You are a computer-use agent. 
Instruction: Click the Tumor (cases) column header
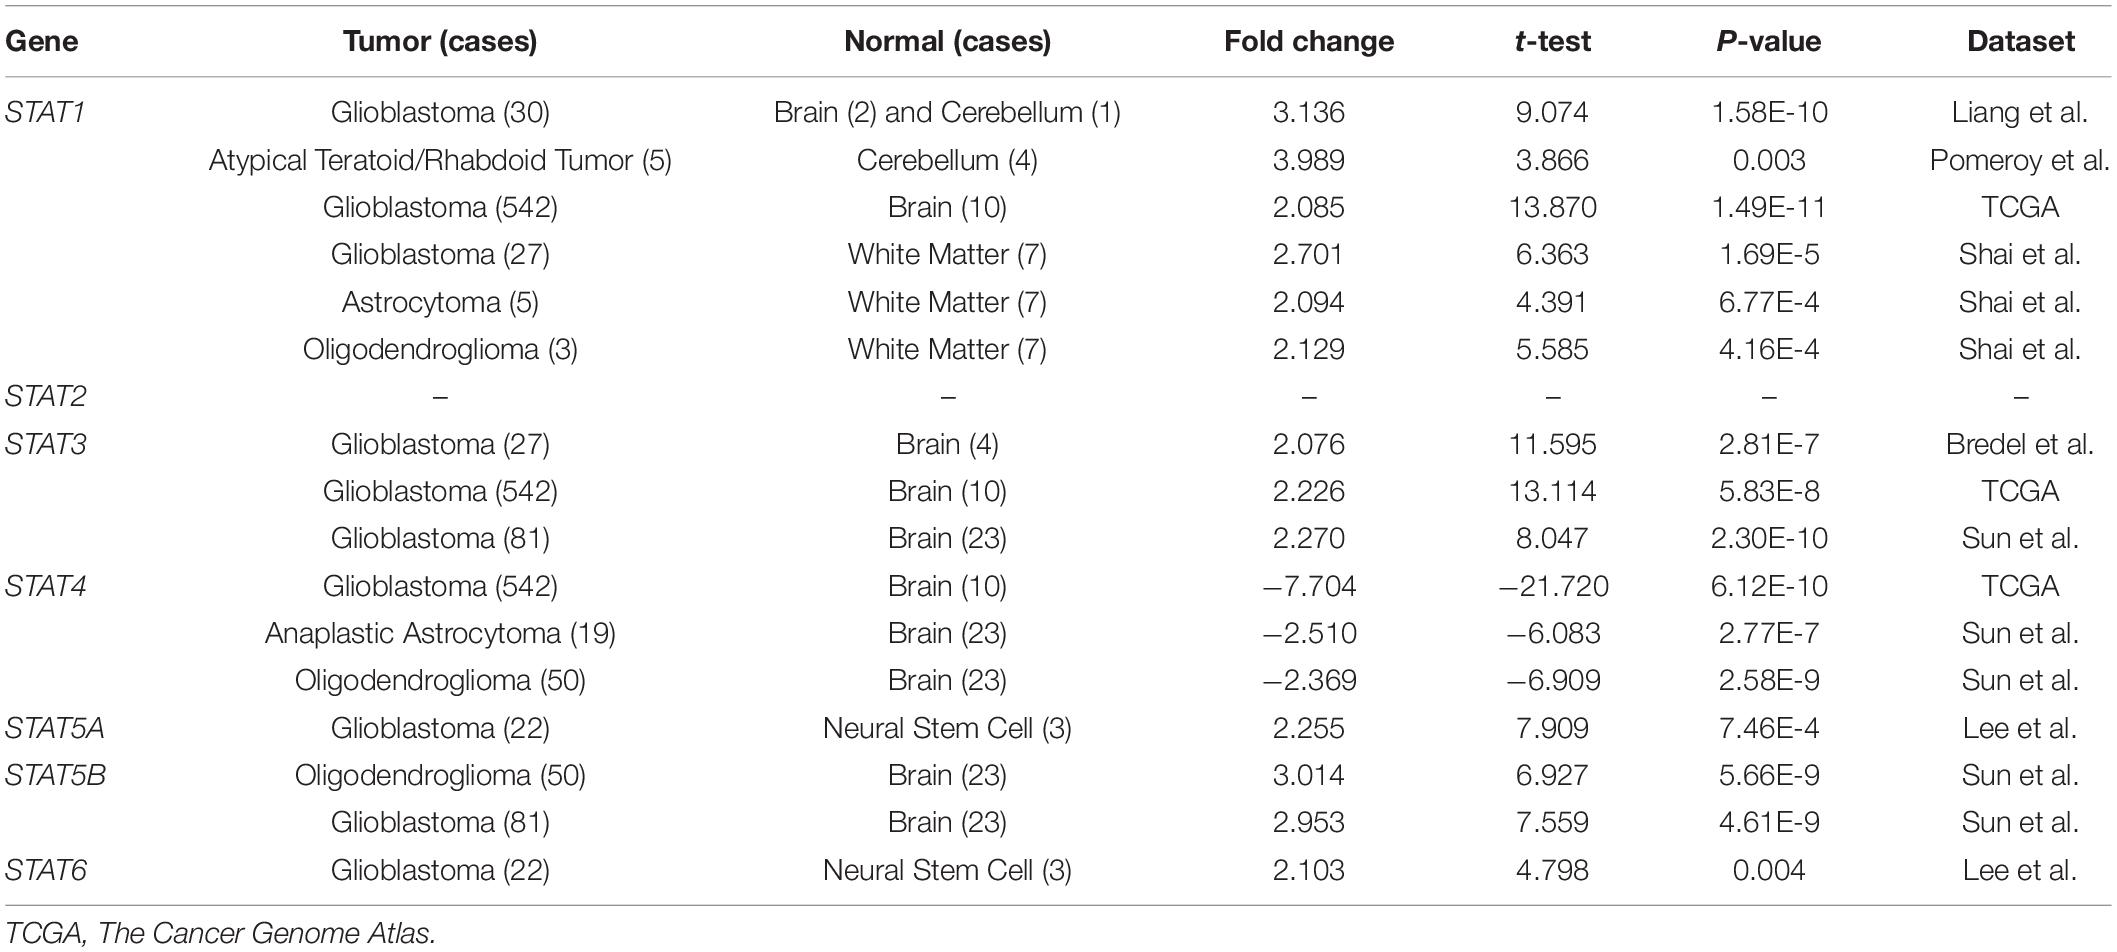[x=440, y=41]
